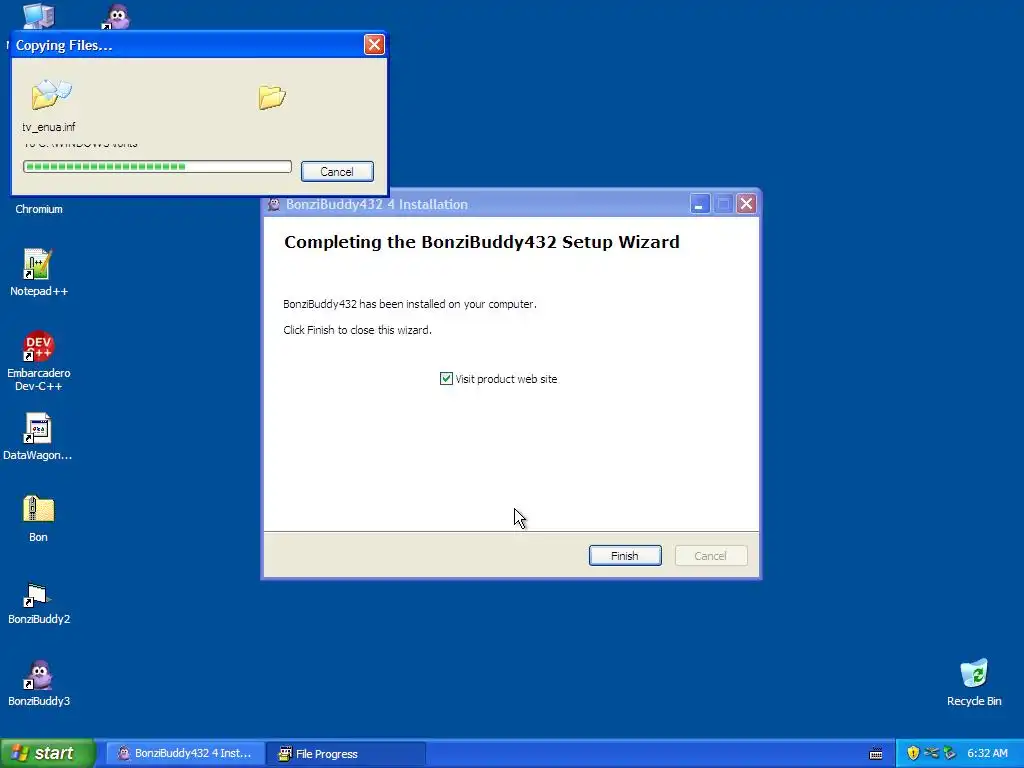The width and height of the screenshot is (1024, 768).
Task: Close the BonziBuddy432 Installation window
Action: coord(746,204)
